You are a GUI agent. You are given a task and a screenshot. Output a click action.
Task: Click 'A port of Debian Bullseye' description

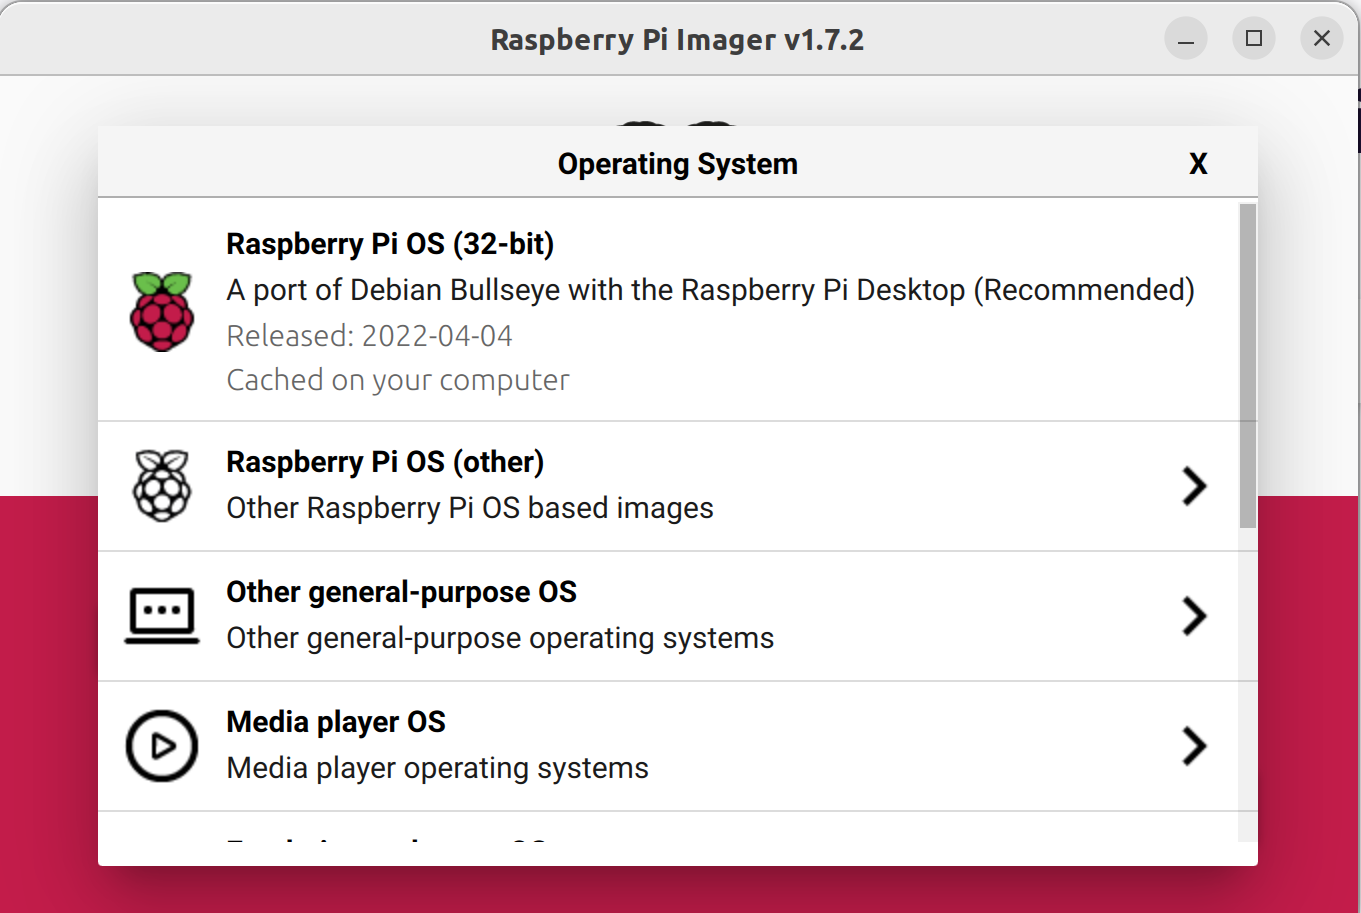click(x=711, y=290)
